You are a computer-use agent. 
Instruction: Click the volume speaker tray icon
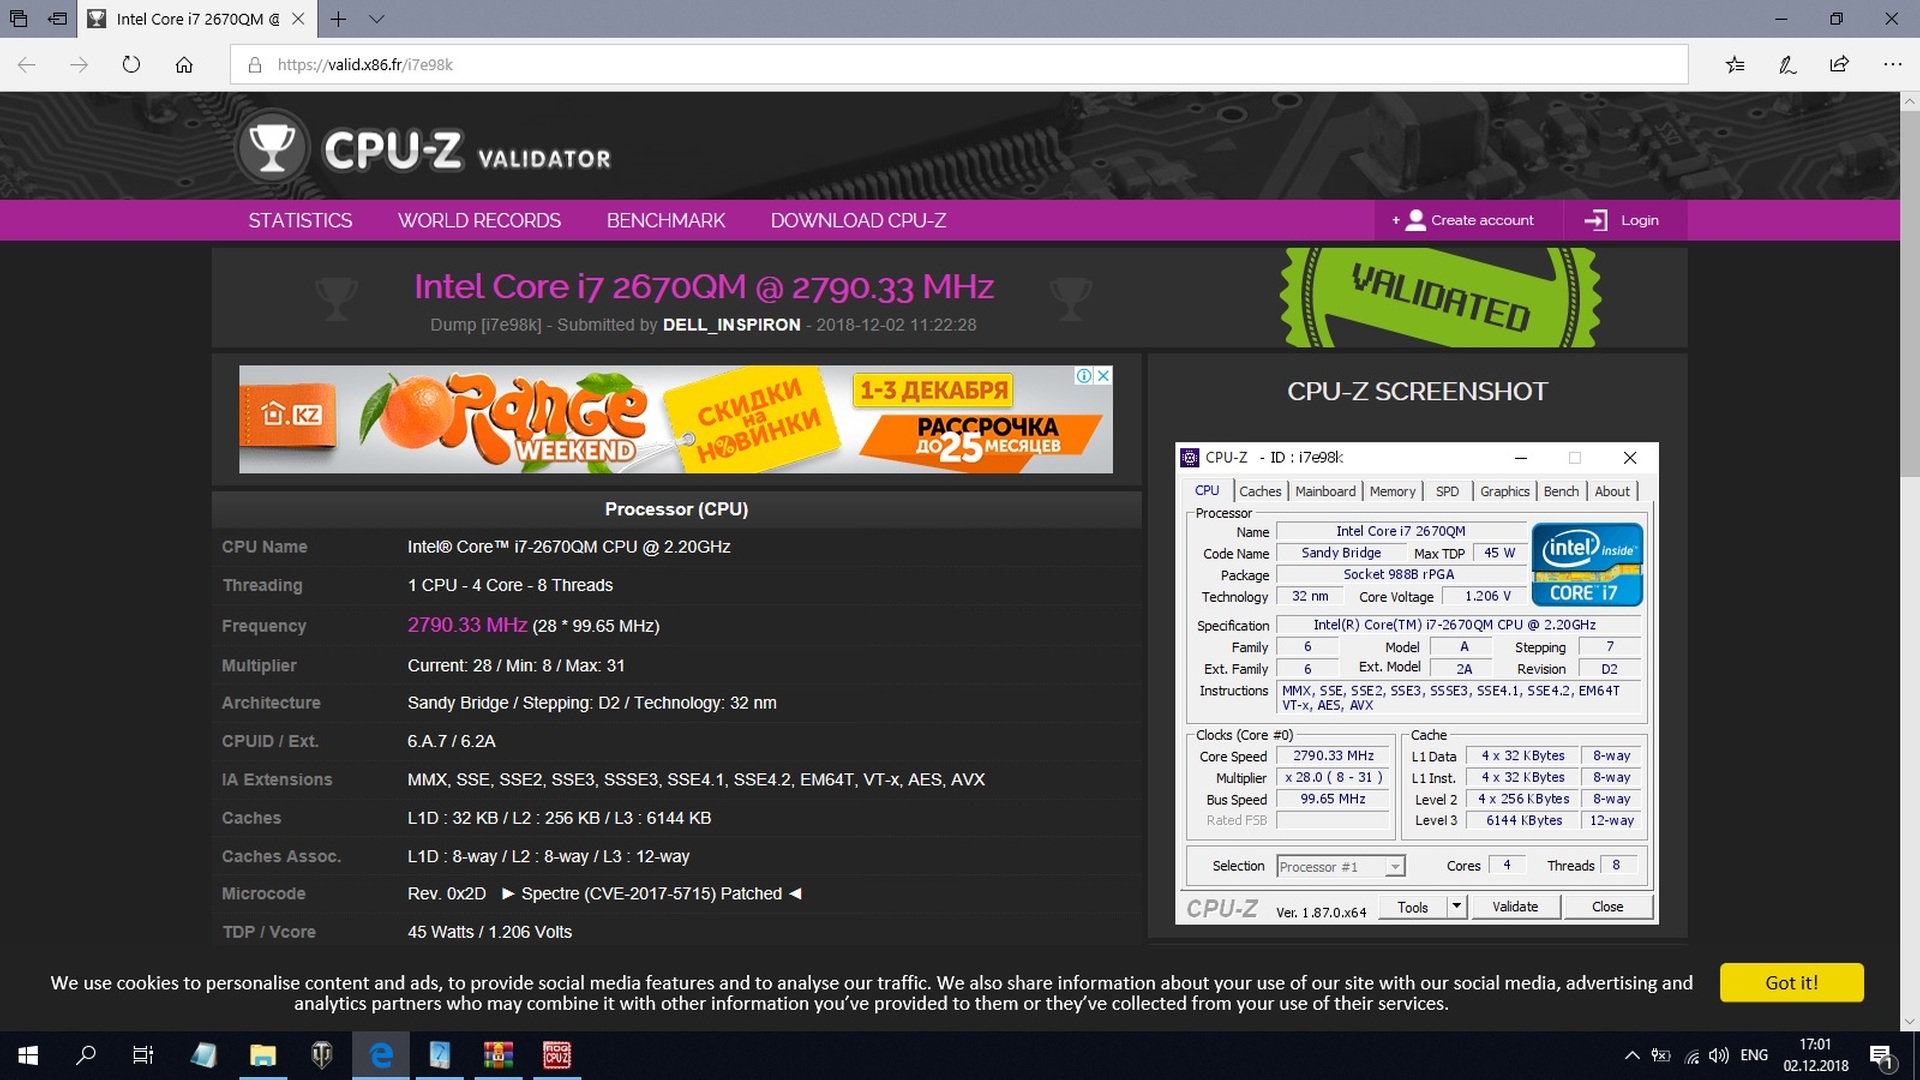(1719, 1056)
